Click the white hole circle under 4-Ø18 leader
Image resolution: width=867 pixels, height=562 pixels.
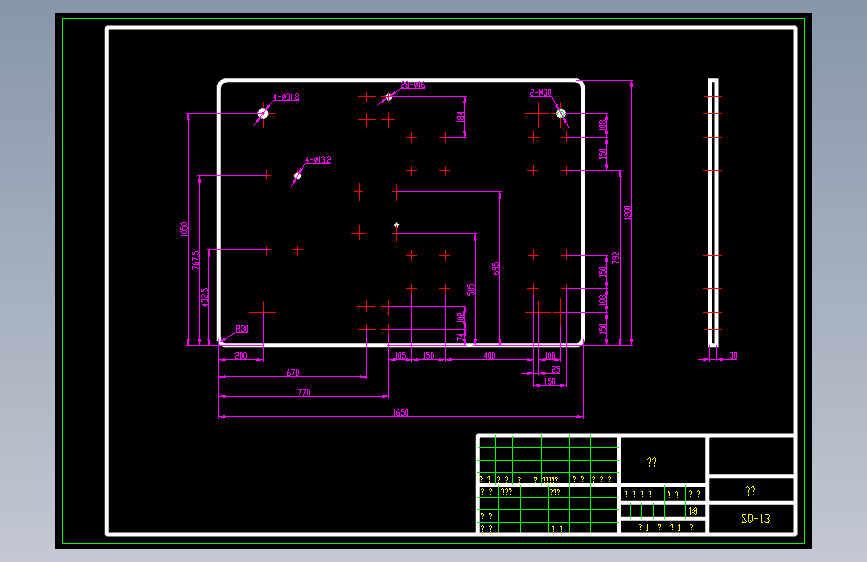pos(263,113)
